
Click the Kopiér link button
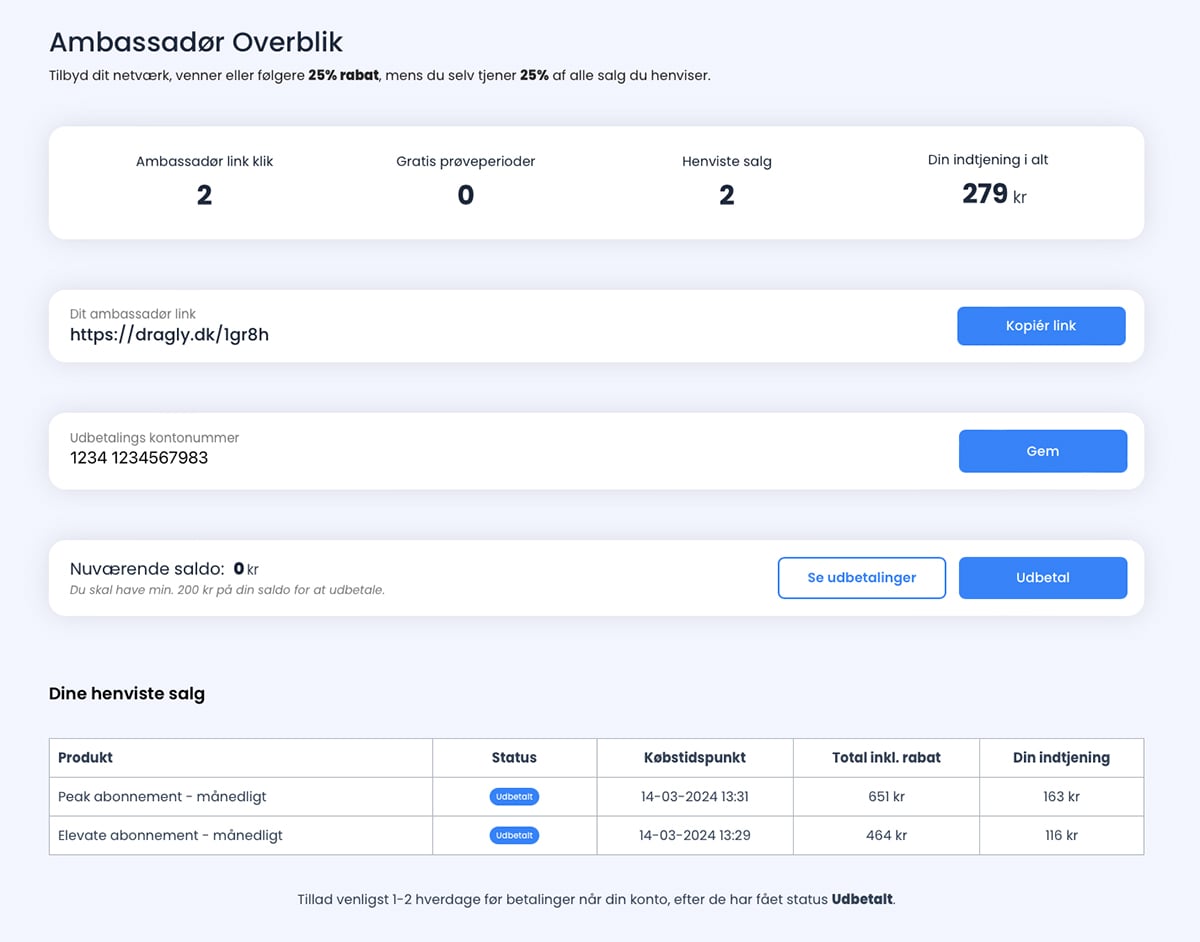pyautogui.click(x=1041, y=326)
